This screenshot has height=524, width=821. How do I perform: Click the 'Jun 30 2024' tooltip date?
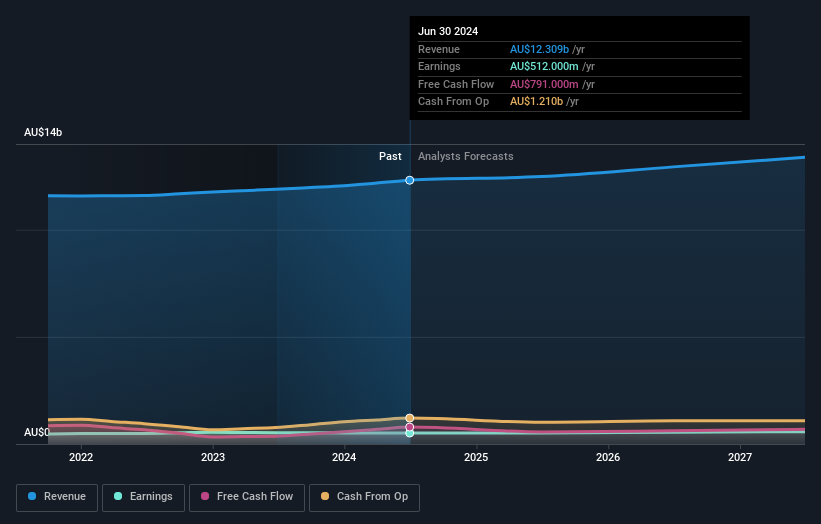tap(448, 31)
